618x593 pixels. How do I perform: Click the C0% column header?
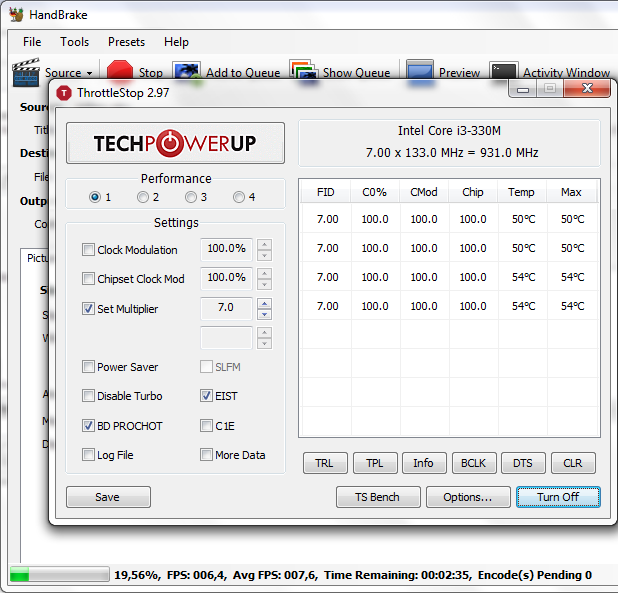[x=375, y=192]
